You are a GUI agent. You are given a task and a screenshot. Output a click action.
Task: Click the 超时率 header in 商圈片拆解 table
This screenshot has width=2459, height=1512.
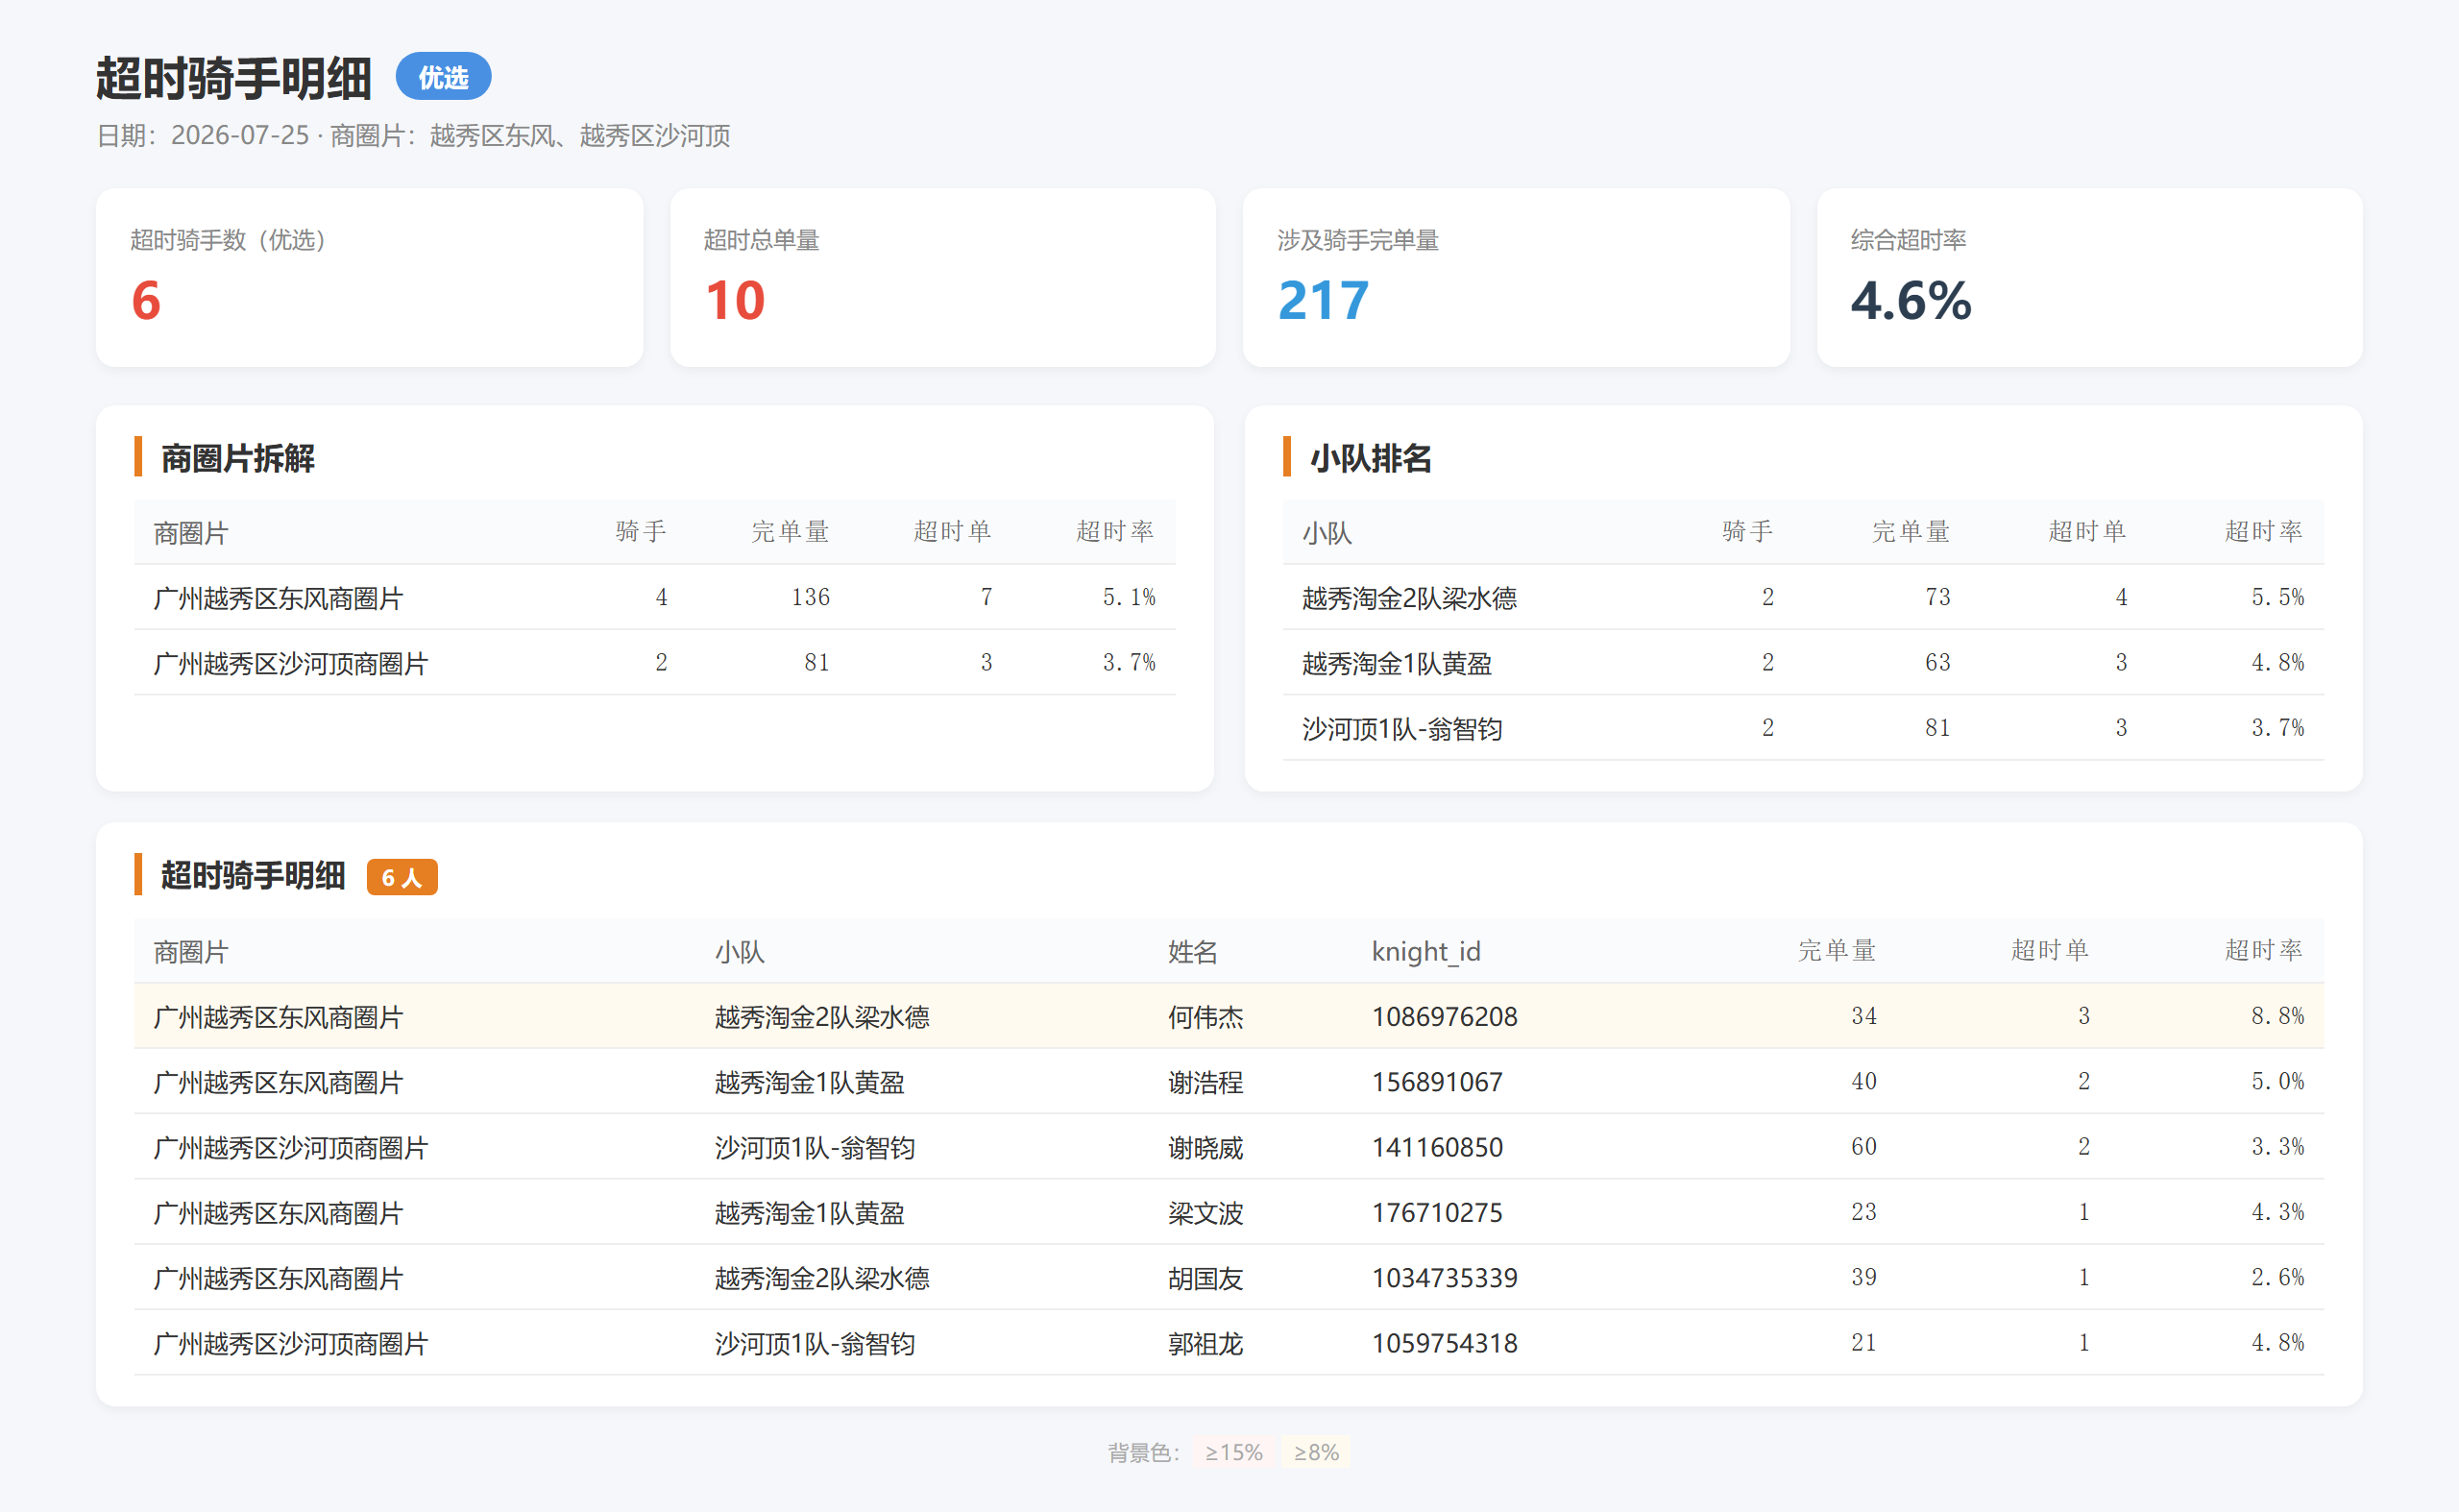(x=1115, y=531)
